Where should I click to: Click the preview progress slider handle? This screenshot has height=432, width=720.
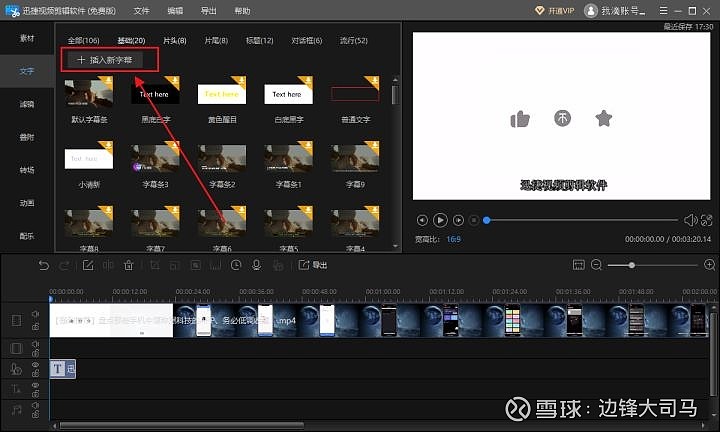(x=487, y=220)
